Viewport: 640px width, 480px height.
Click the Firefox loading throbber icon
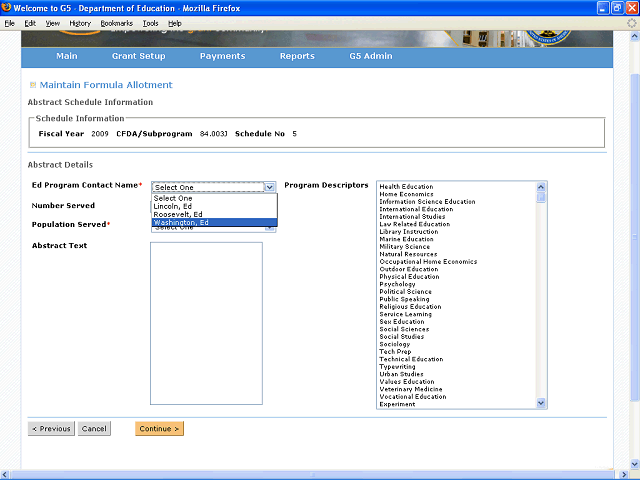point(631,23)
